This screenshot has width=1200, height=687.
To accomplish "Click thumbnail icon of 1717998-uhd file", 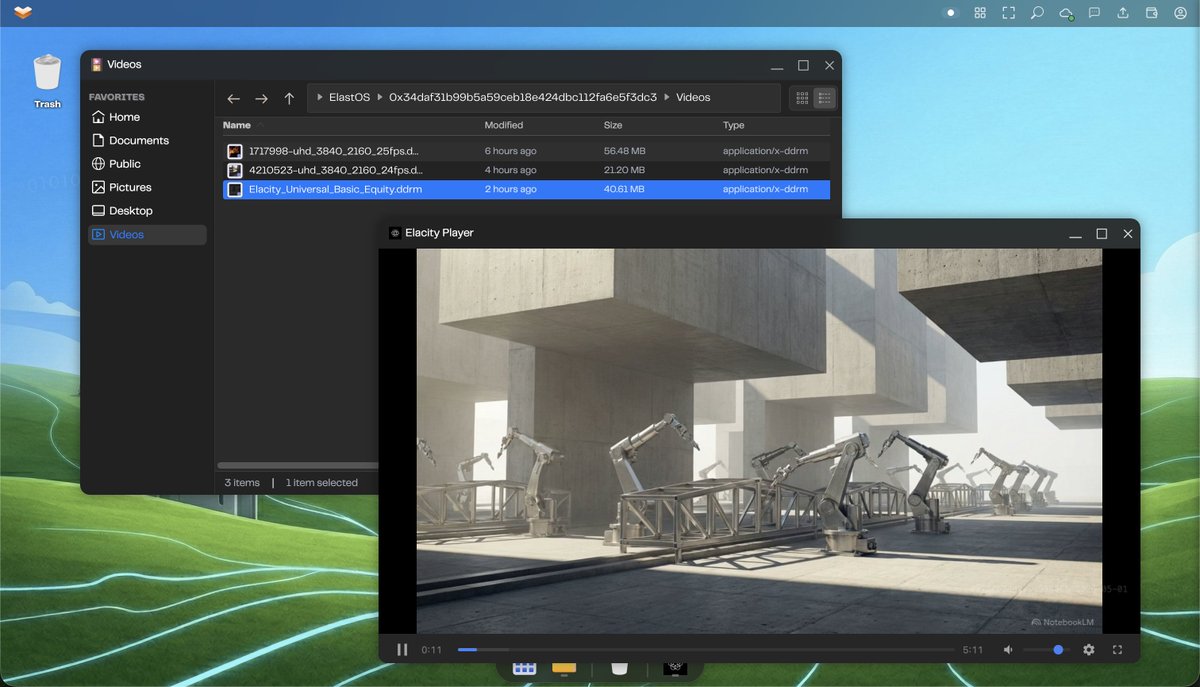I will [x=235, y=151].
